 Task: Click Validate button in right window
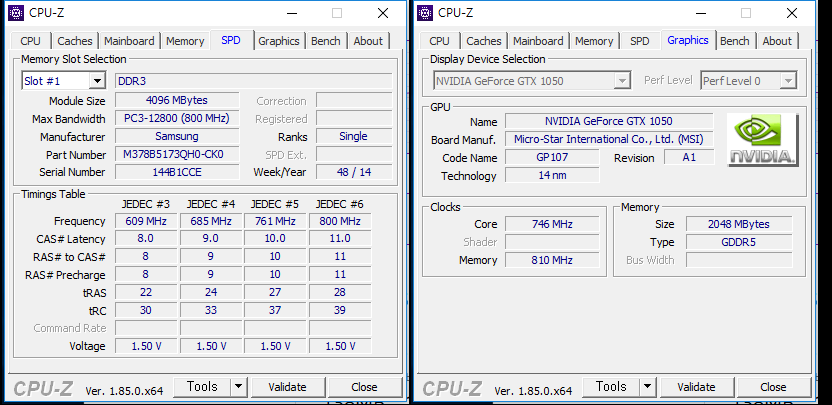click(696, 387)
